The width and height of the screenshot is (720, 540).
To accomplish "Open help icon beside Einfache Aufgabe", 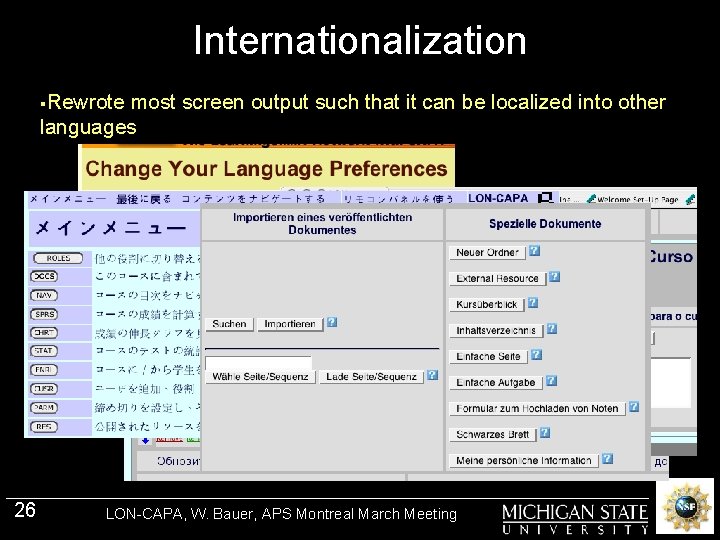I will 551,381.
